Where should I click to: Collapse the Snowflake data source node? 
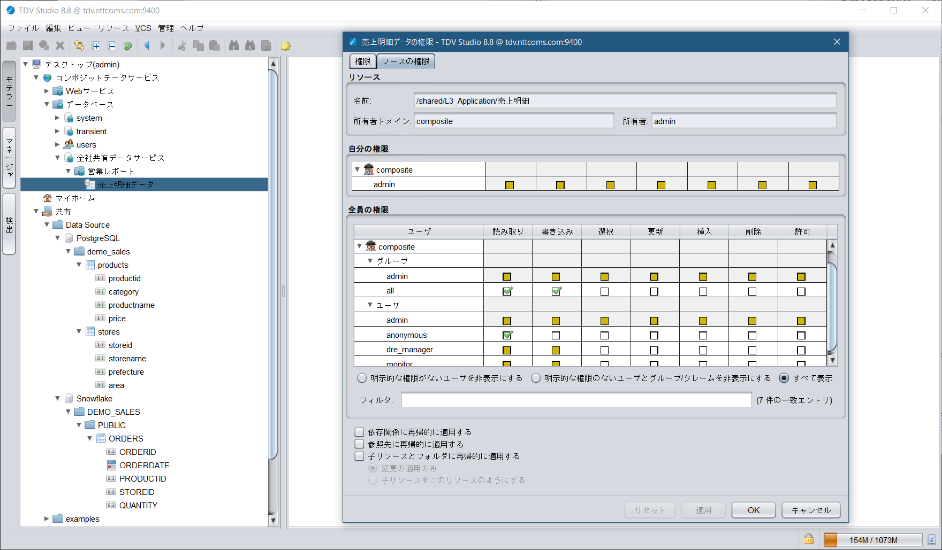(58, 398)
